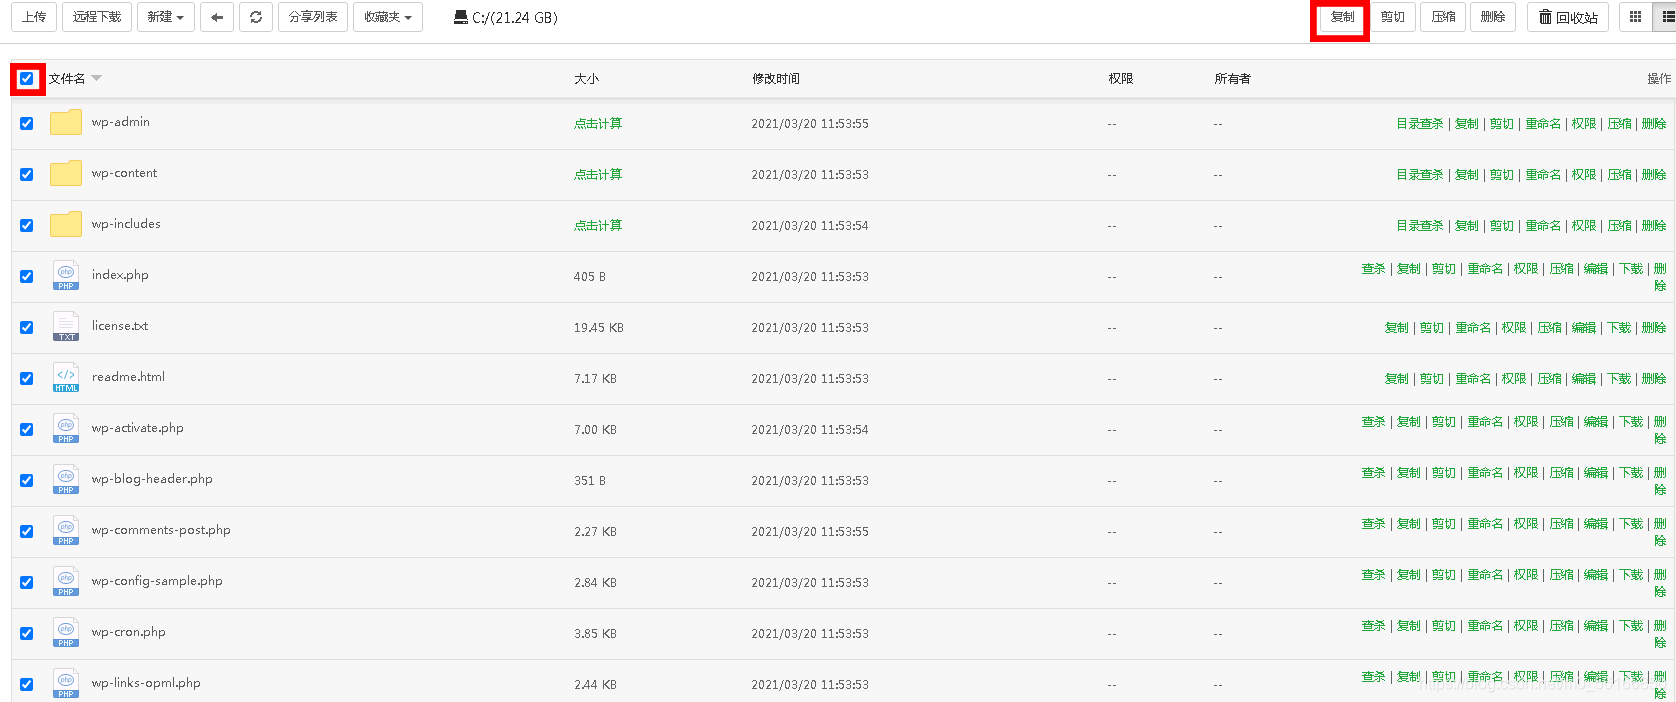The height and width of the screenshot is (702, 1676).
Task: Open the recycle bin (回收站)
Action: click(1568, 17)
